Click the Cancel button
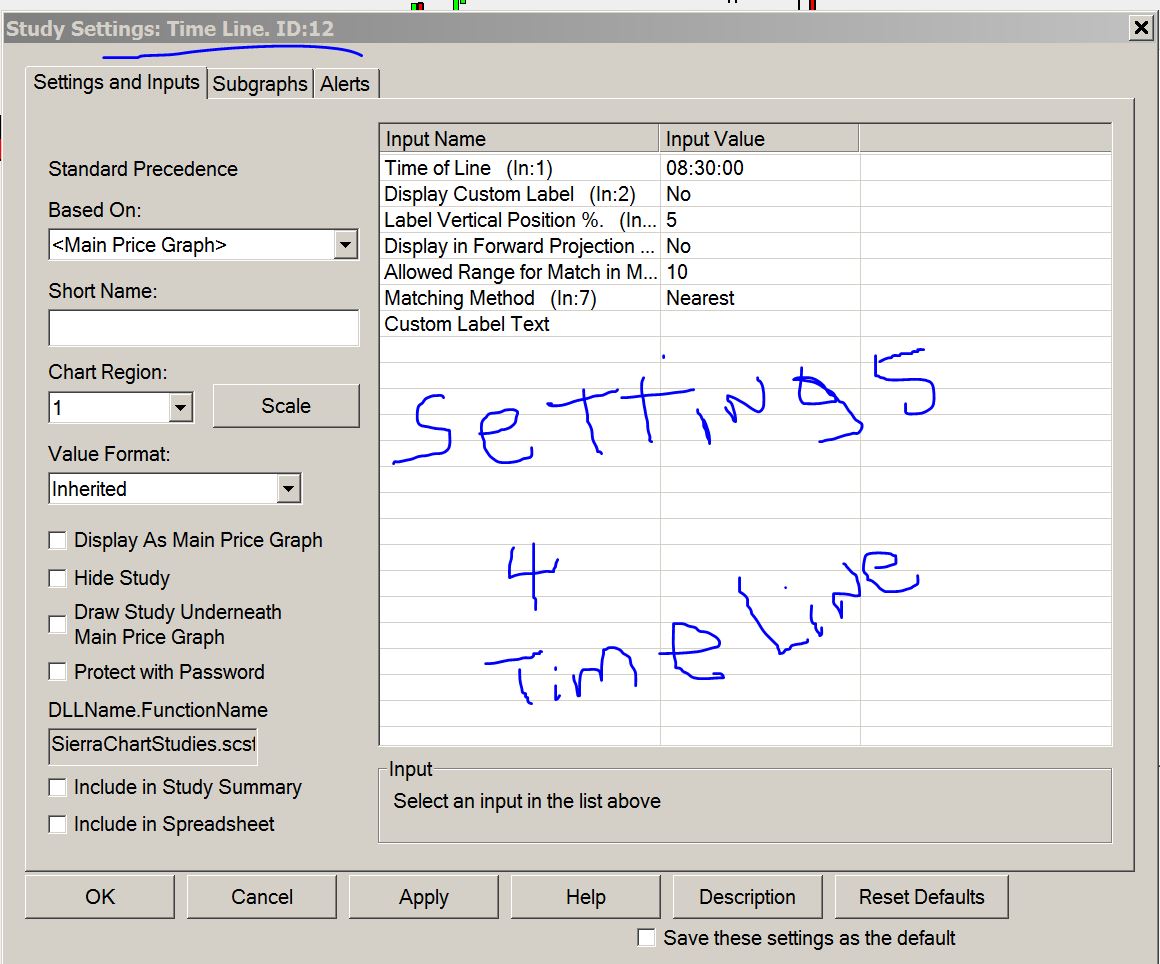1160x964 pixels. pyautogui.click(x=262, y=897)
